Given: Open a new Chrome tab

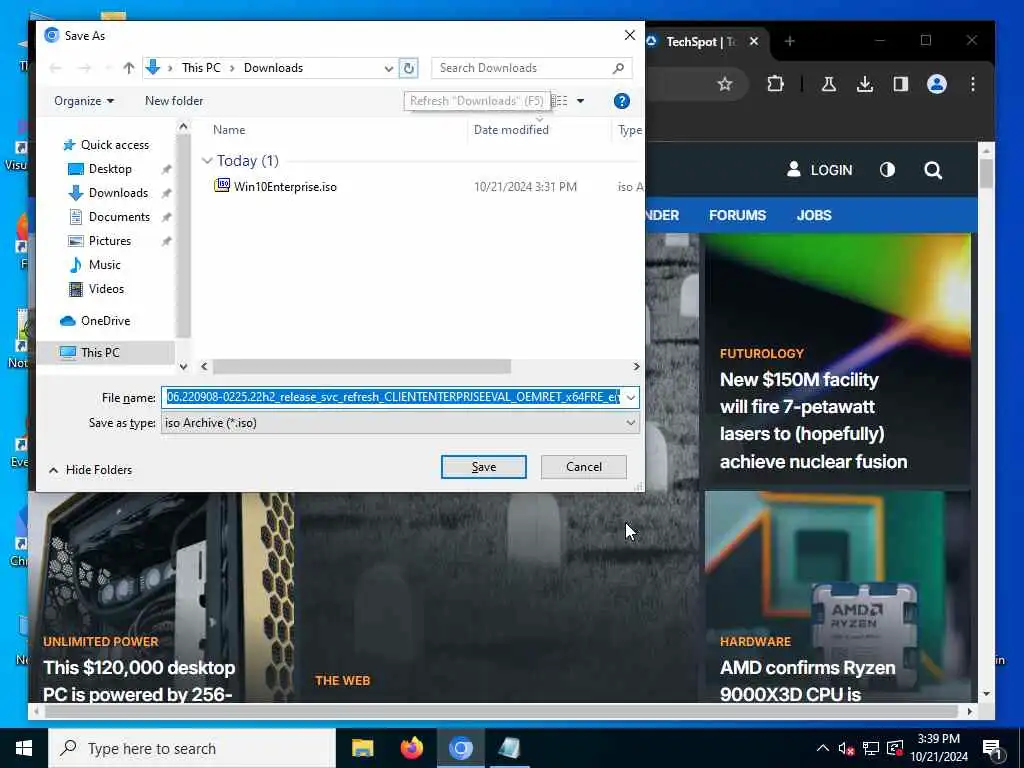Looking at the screenshot, I should tap(790, 41).
